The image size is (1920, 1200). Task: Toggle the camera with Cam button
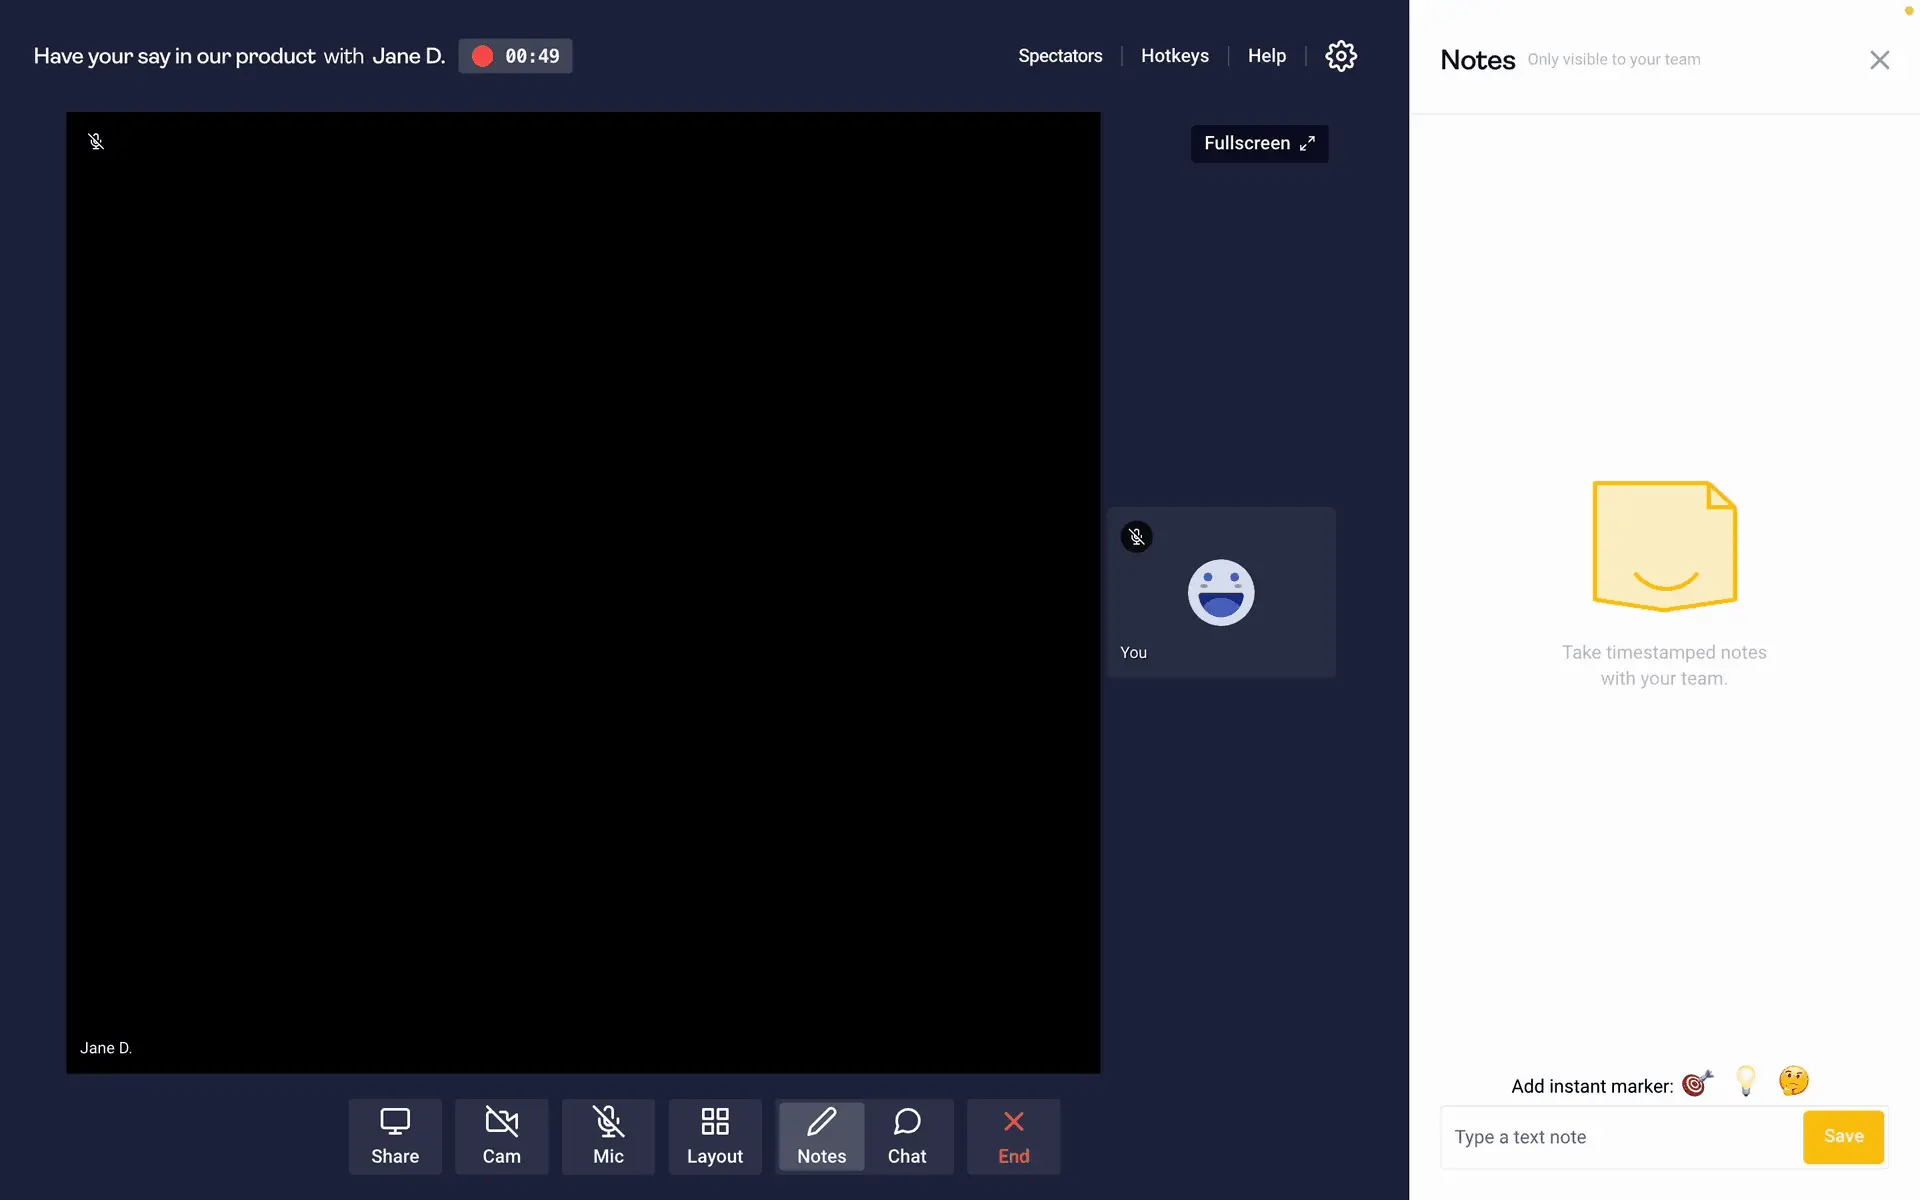501,1136
